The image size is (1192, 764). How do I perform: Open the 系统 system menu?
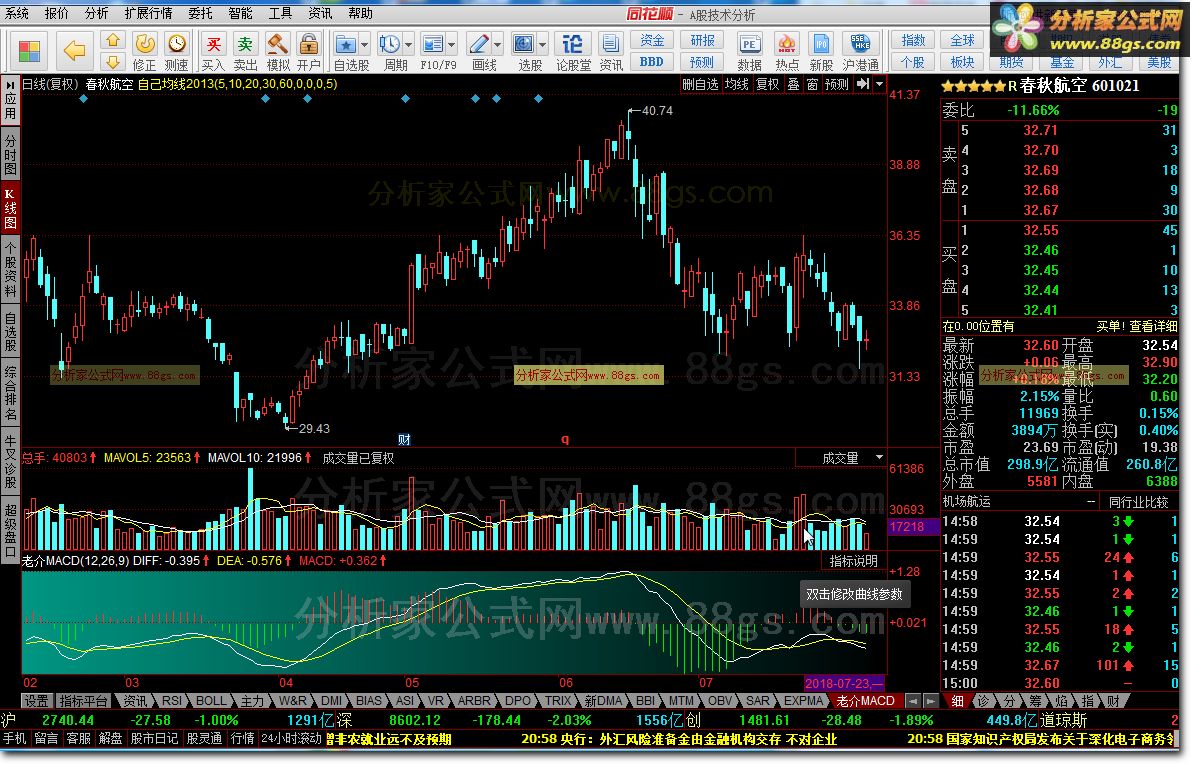tap(17, 13)
